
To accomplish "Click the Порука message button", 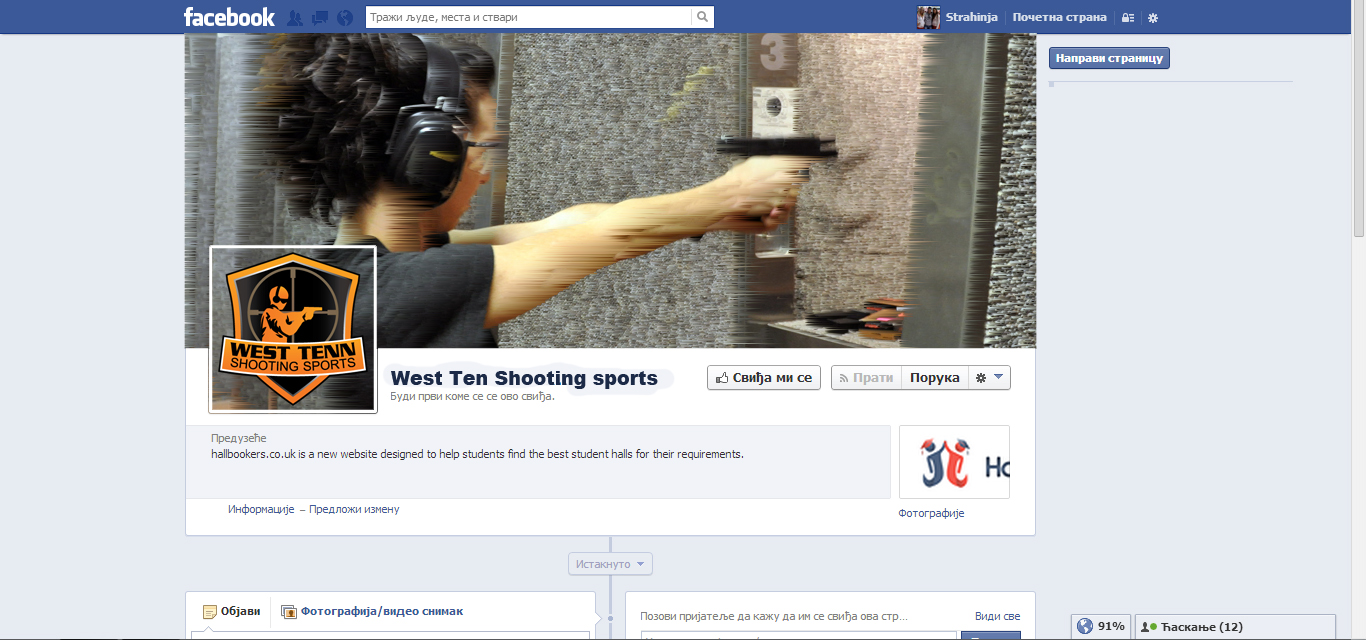I will tap(935, 377).
